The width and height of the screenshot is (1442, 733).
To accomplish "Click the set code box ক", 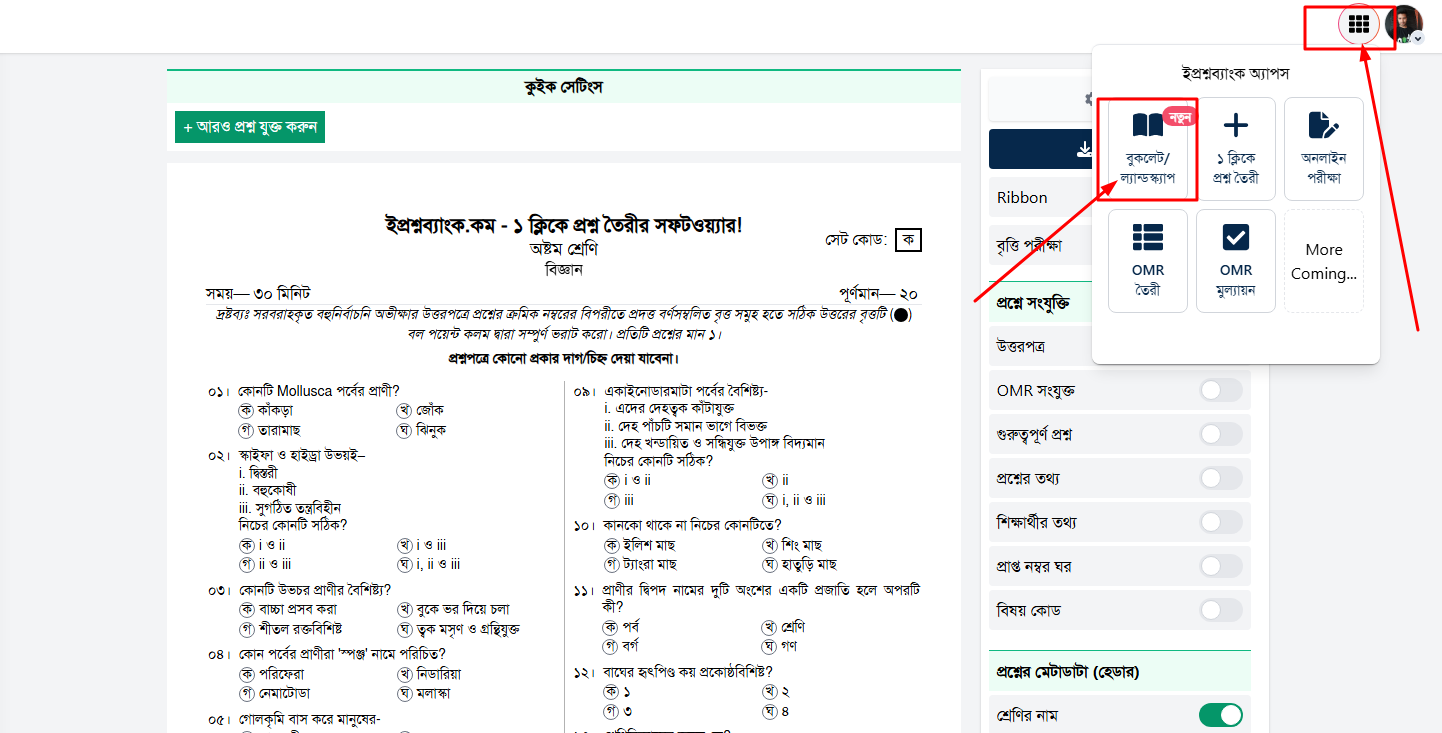I will pyautogui.click(x=908, y=240).
